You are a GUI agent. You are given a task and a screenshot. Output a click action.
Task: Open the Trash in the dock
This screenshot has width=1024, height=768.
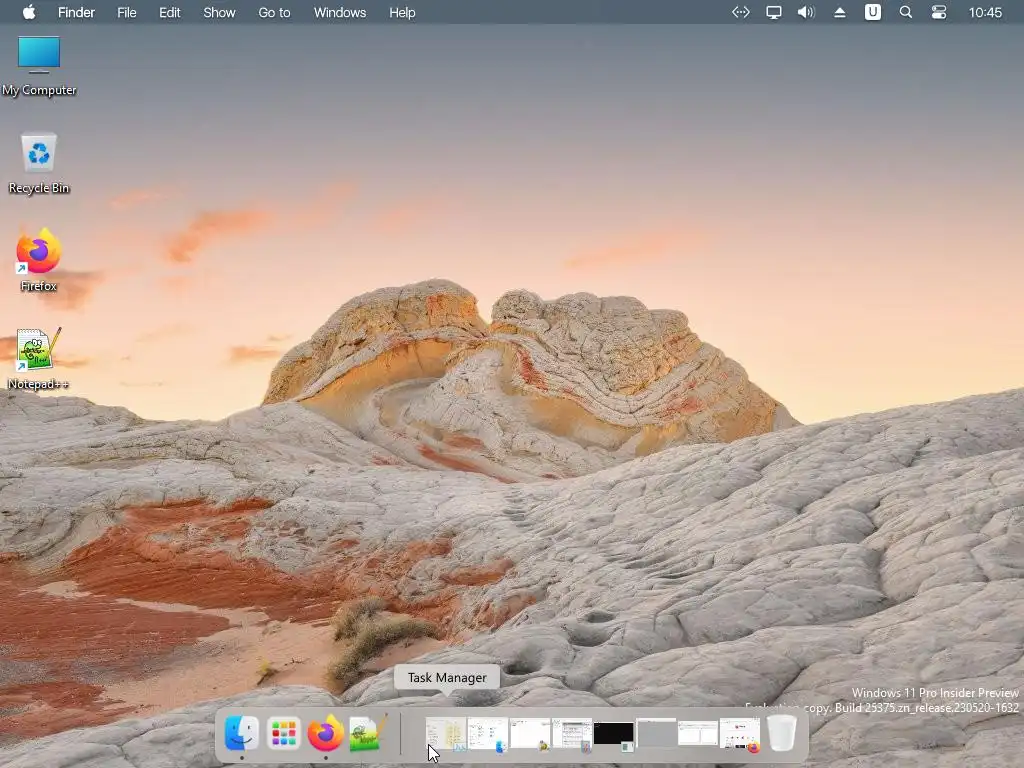(782, 733)
